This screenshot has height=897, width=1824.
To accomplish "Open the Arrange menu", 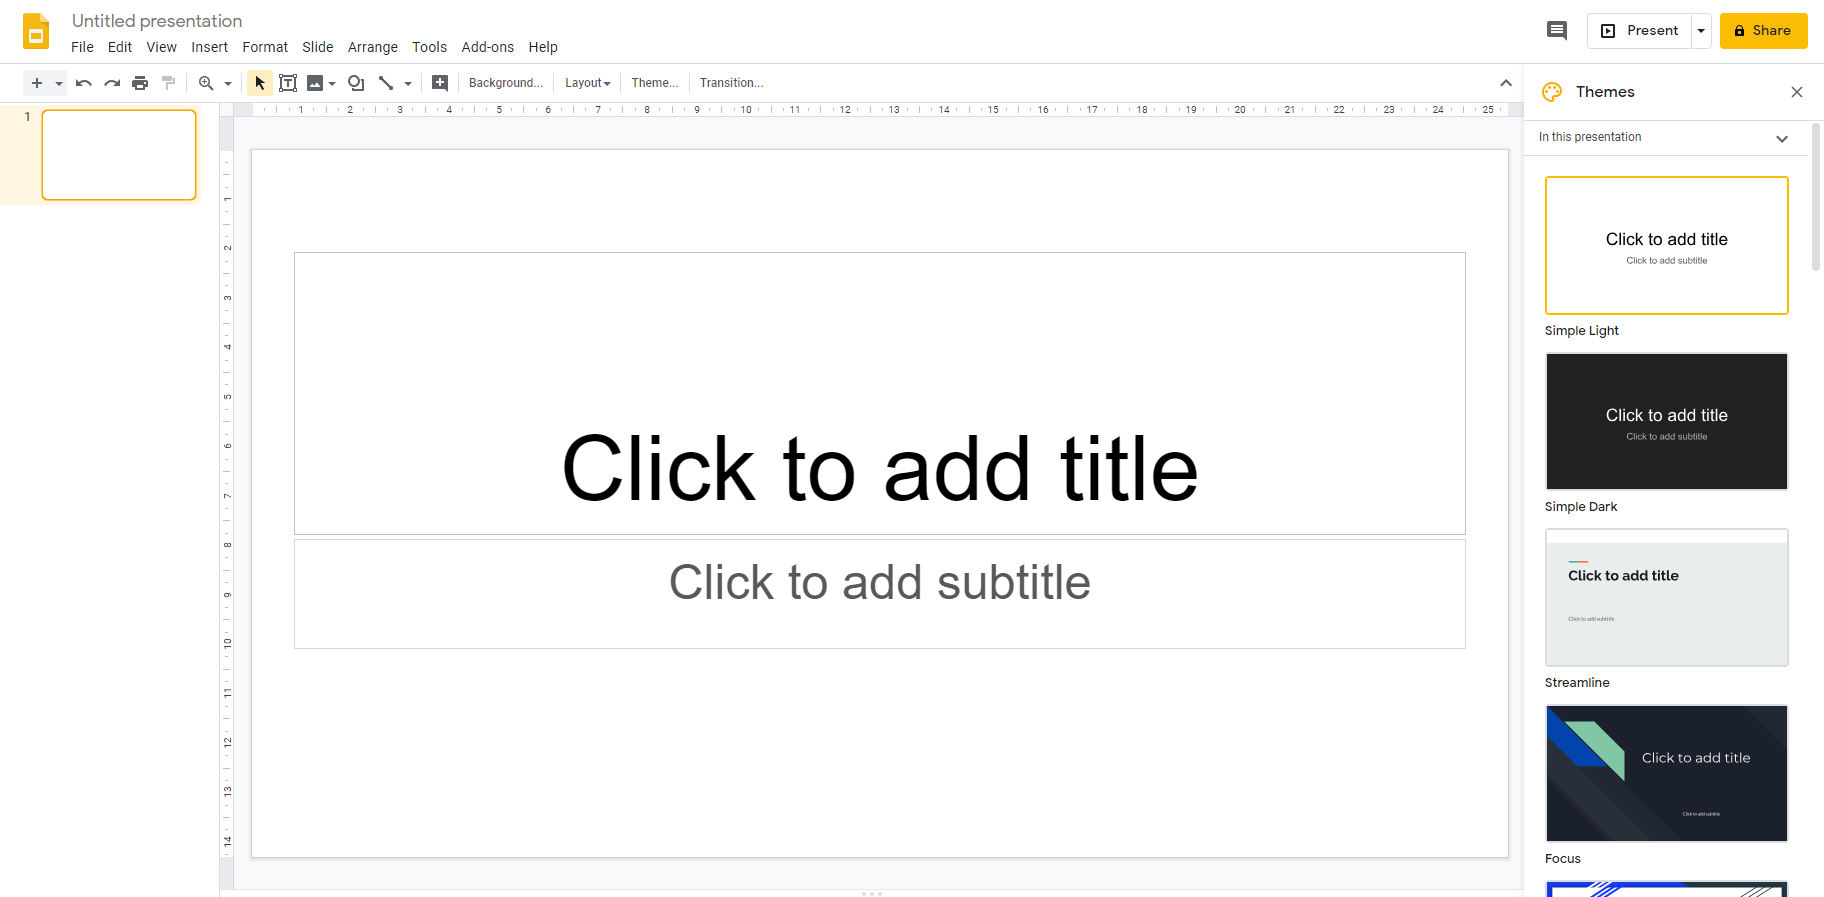I will [373, 47].
